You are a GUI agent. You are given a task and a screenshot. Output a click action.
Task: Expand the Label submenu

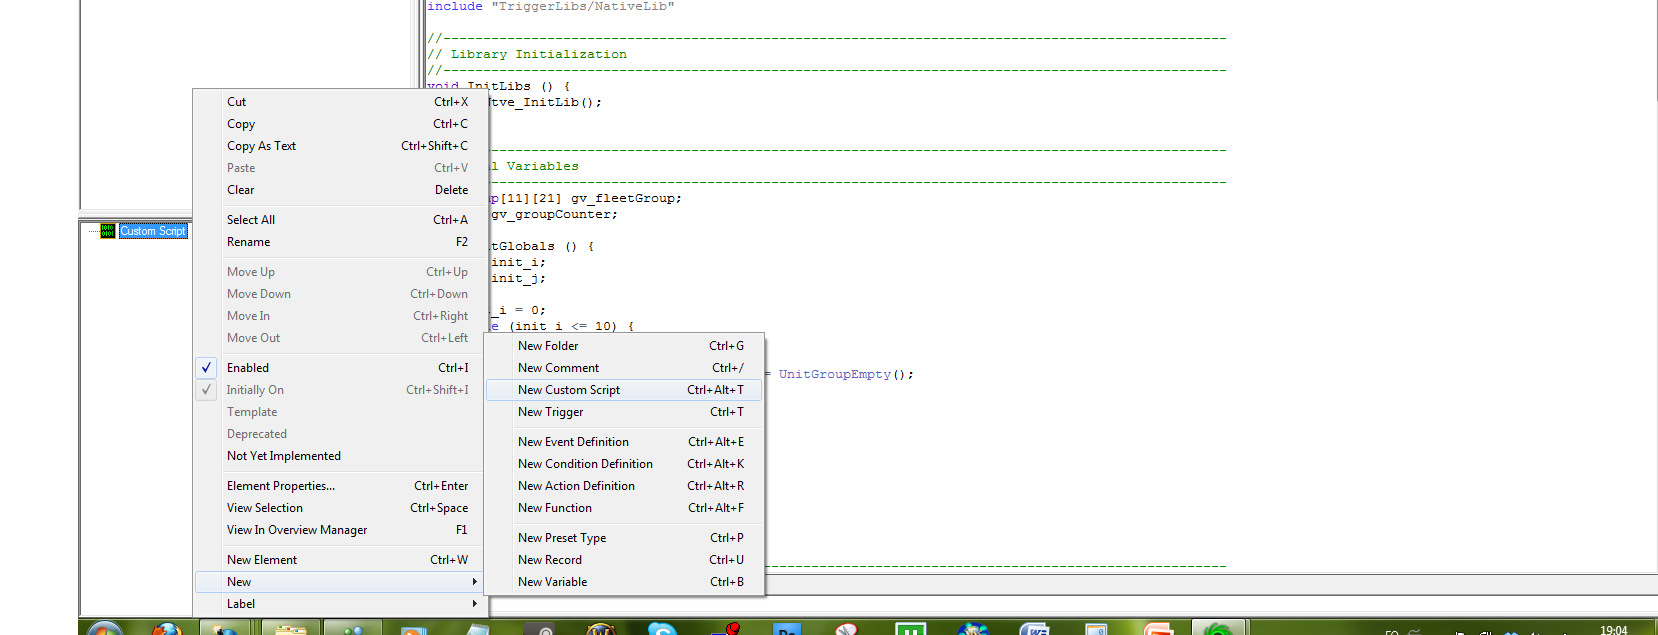pyautogui.click(x=340, y=604)
